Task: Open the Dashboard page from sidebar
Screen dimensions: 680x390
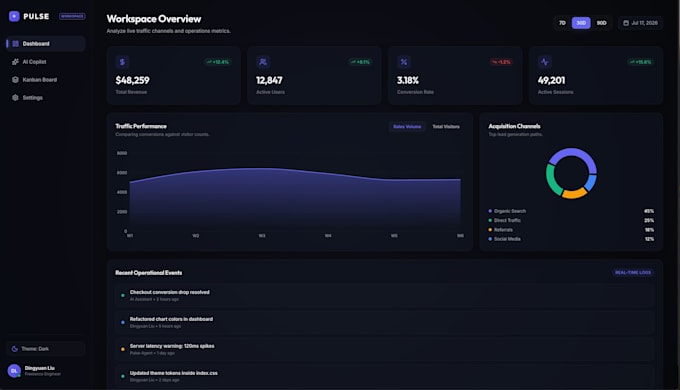Action: point(46,44)
